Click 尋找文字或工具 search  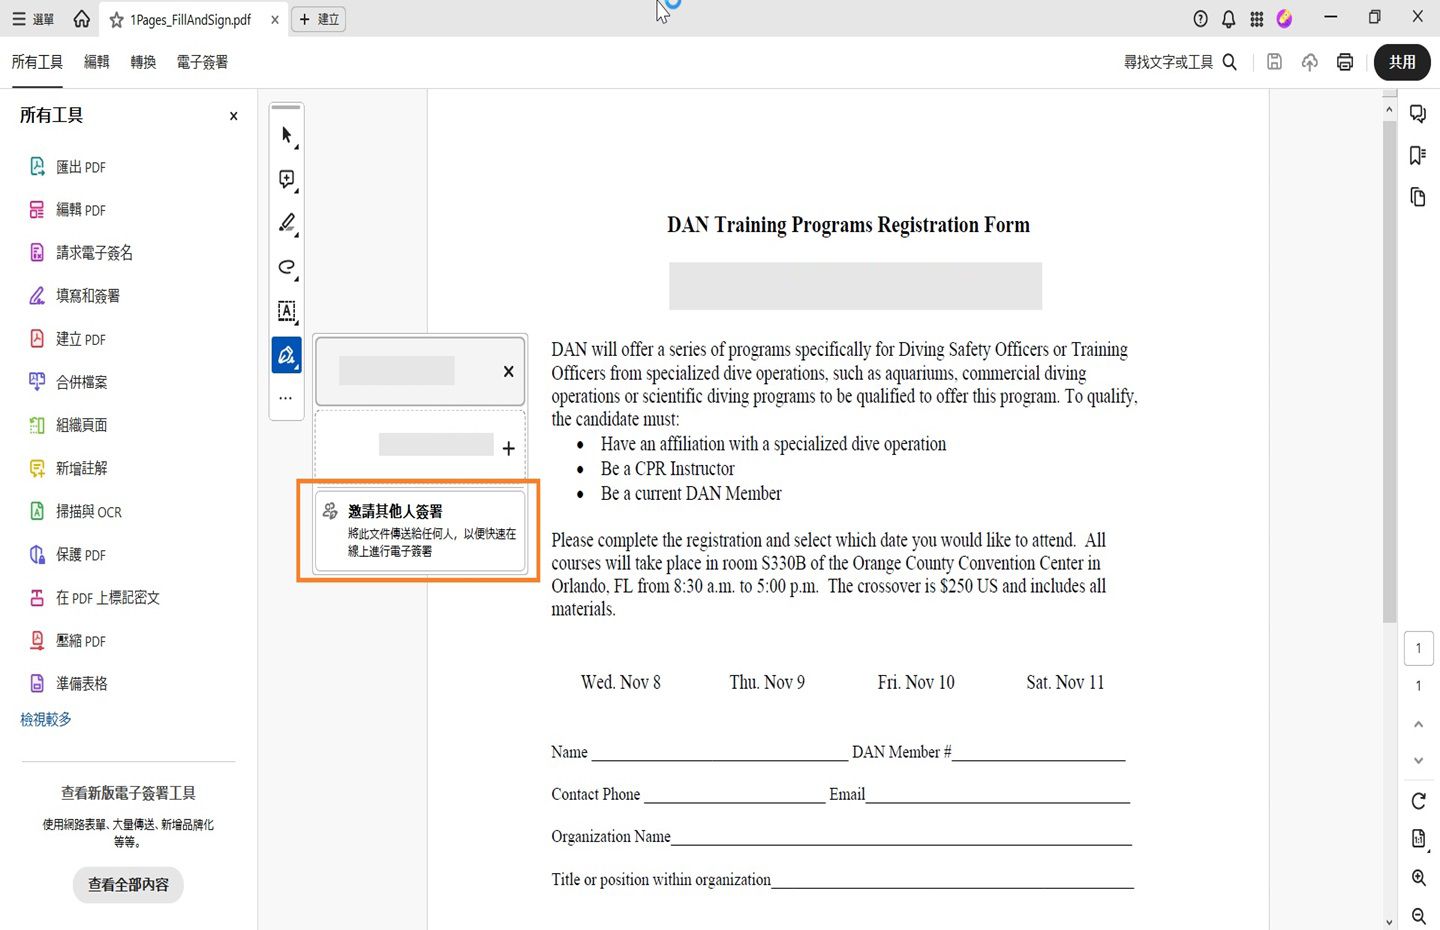1180,62
